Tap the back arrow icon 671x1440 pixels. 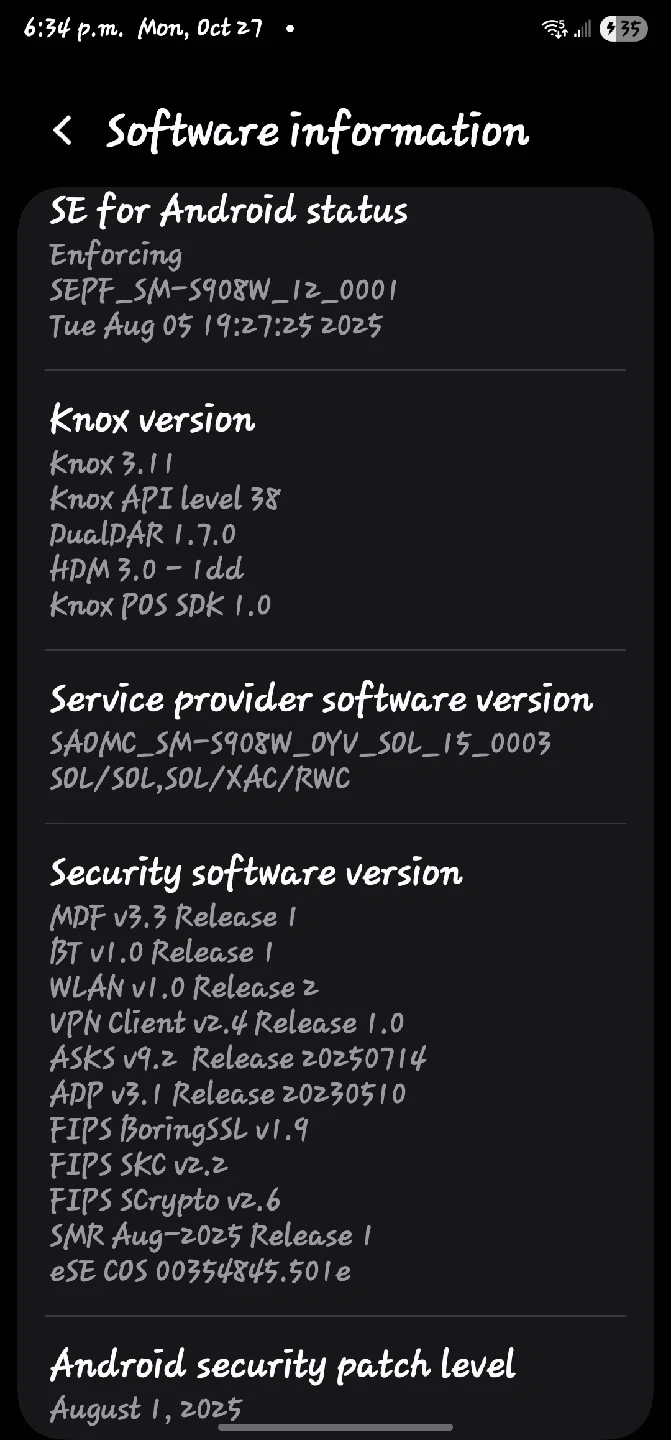point(62,131)
